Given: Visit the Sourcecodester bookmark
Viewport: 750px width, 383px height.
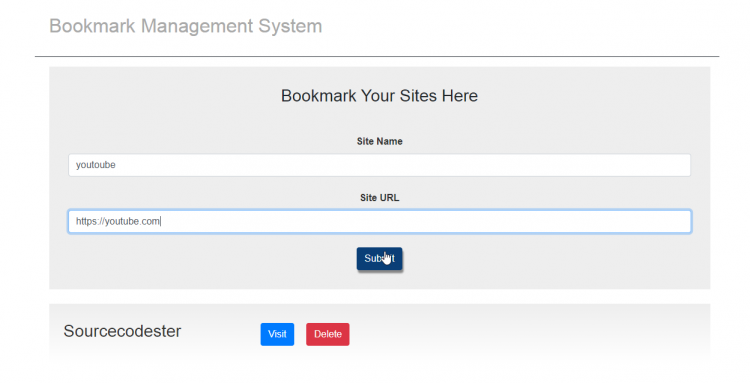Looking at the screenshot, I should 277,334.
